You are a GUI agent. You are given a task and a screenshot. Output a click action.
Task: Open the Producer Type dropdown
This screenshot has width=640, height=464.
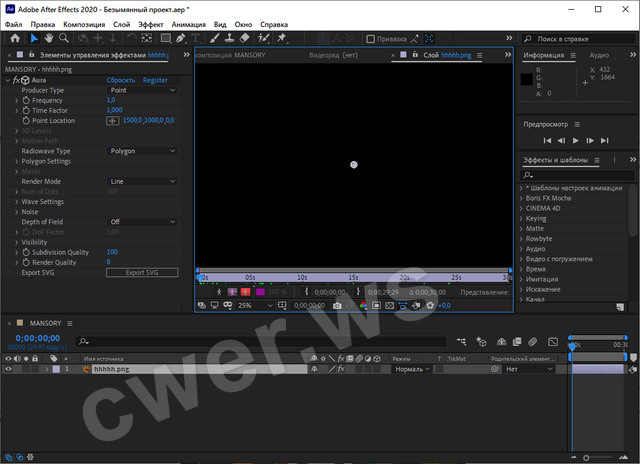(x=142, y=90)
